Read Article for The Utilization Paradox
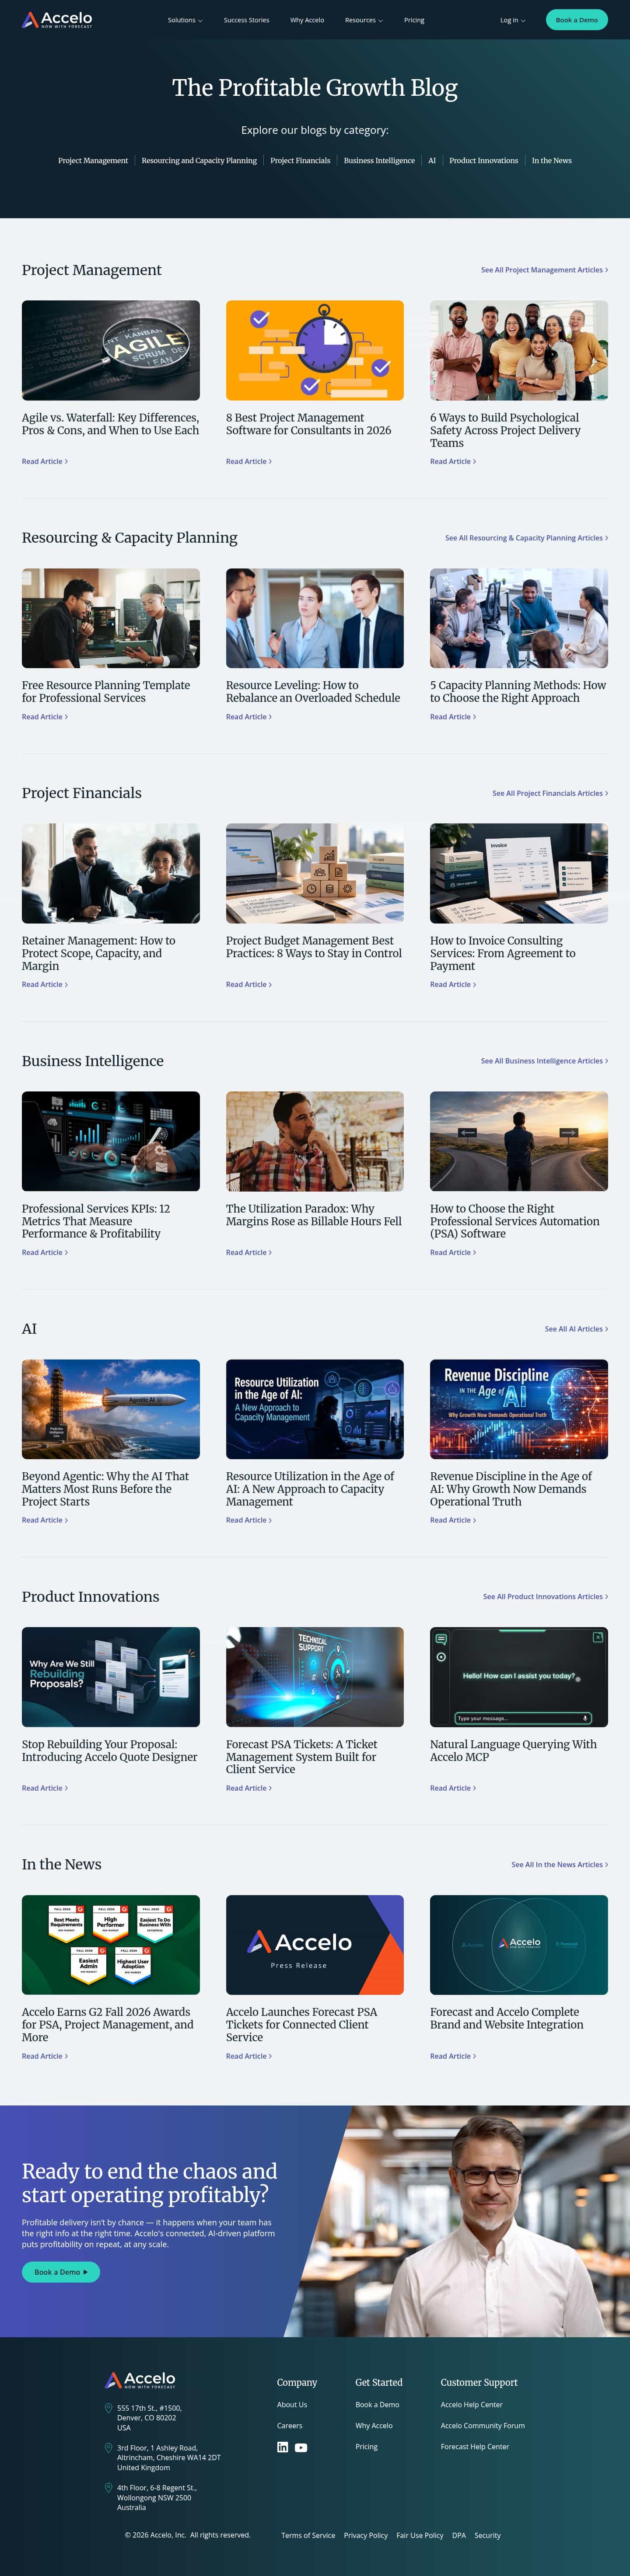The image size is (630, 2576). click(x=249, y=1252)
